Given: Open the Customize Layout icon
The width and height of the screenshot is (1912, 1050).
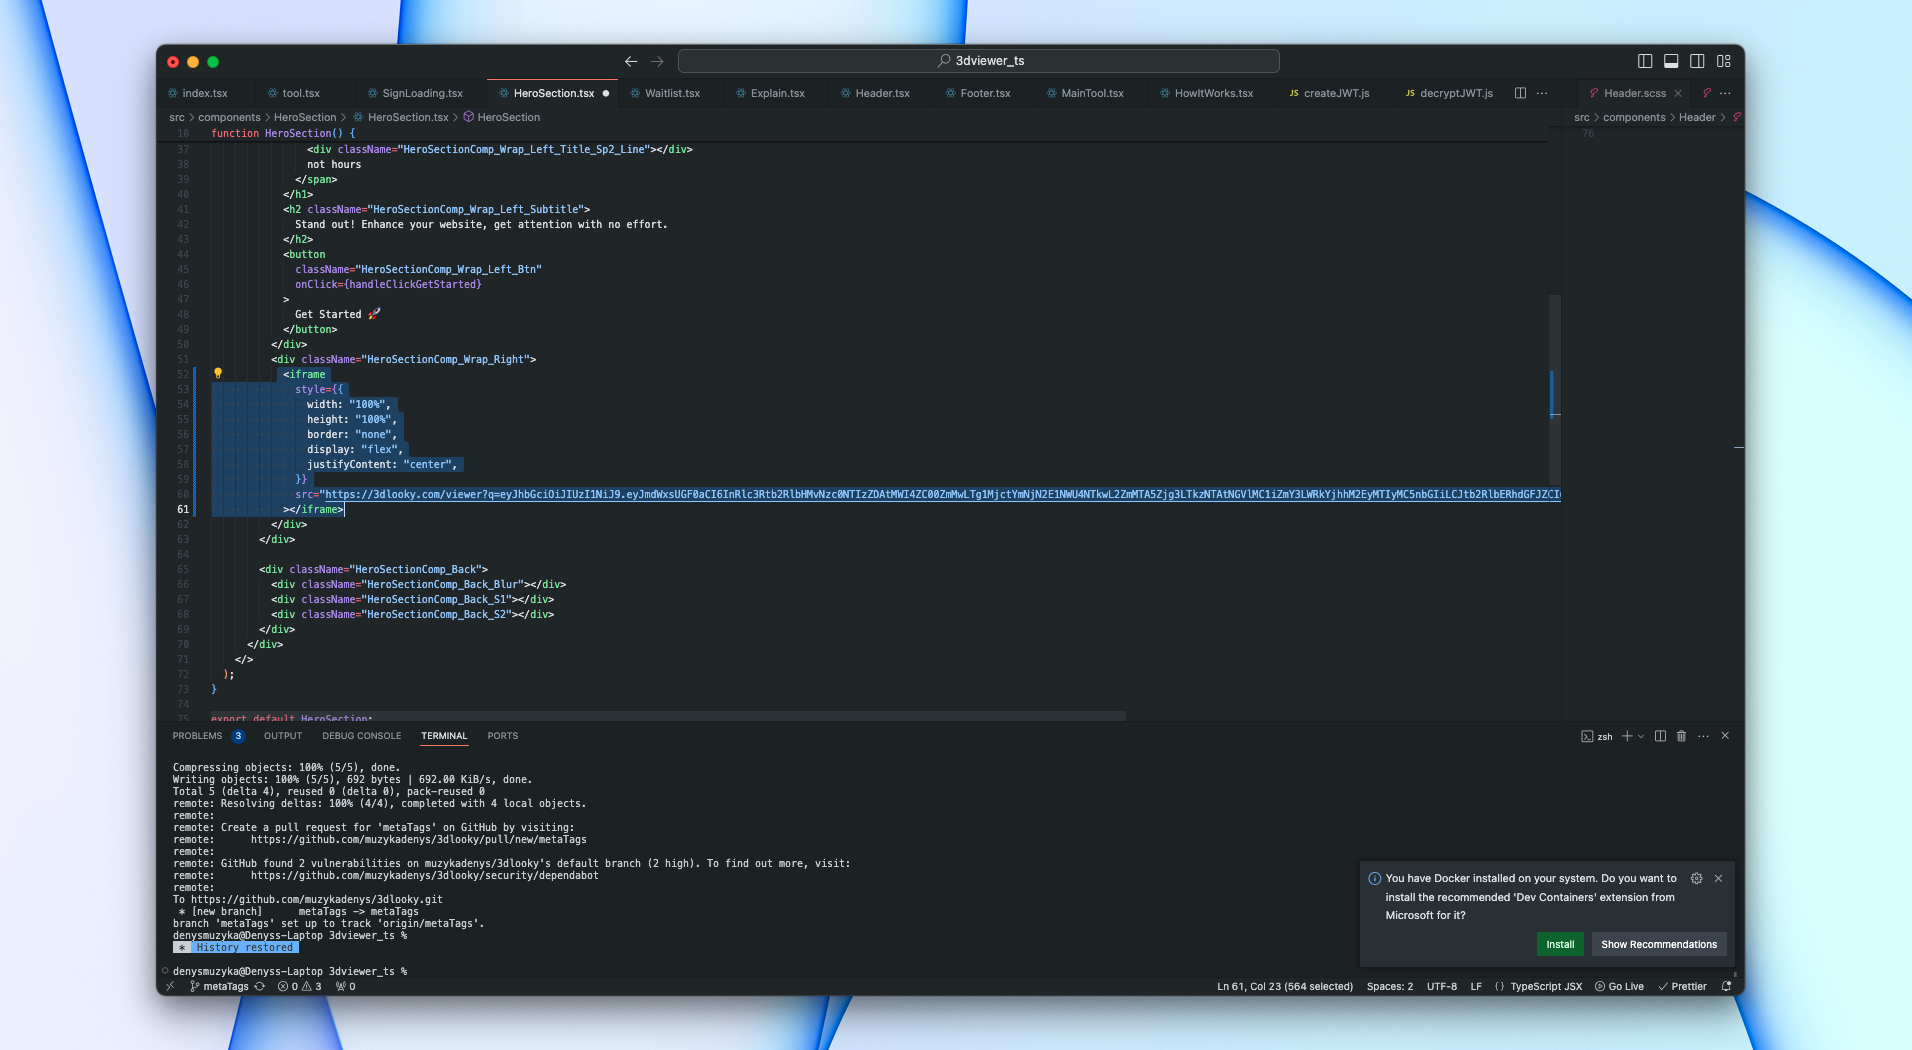Looking at the screenshot, I should [1724, 61].
